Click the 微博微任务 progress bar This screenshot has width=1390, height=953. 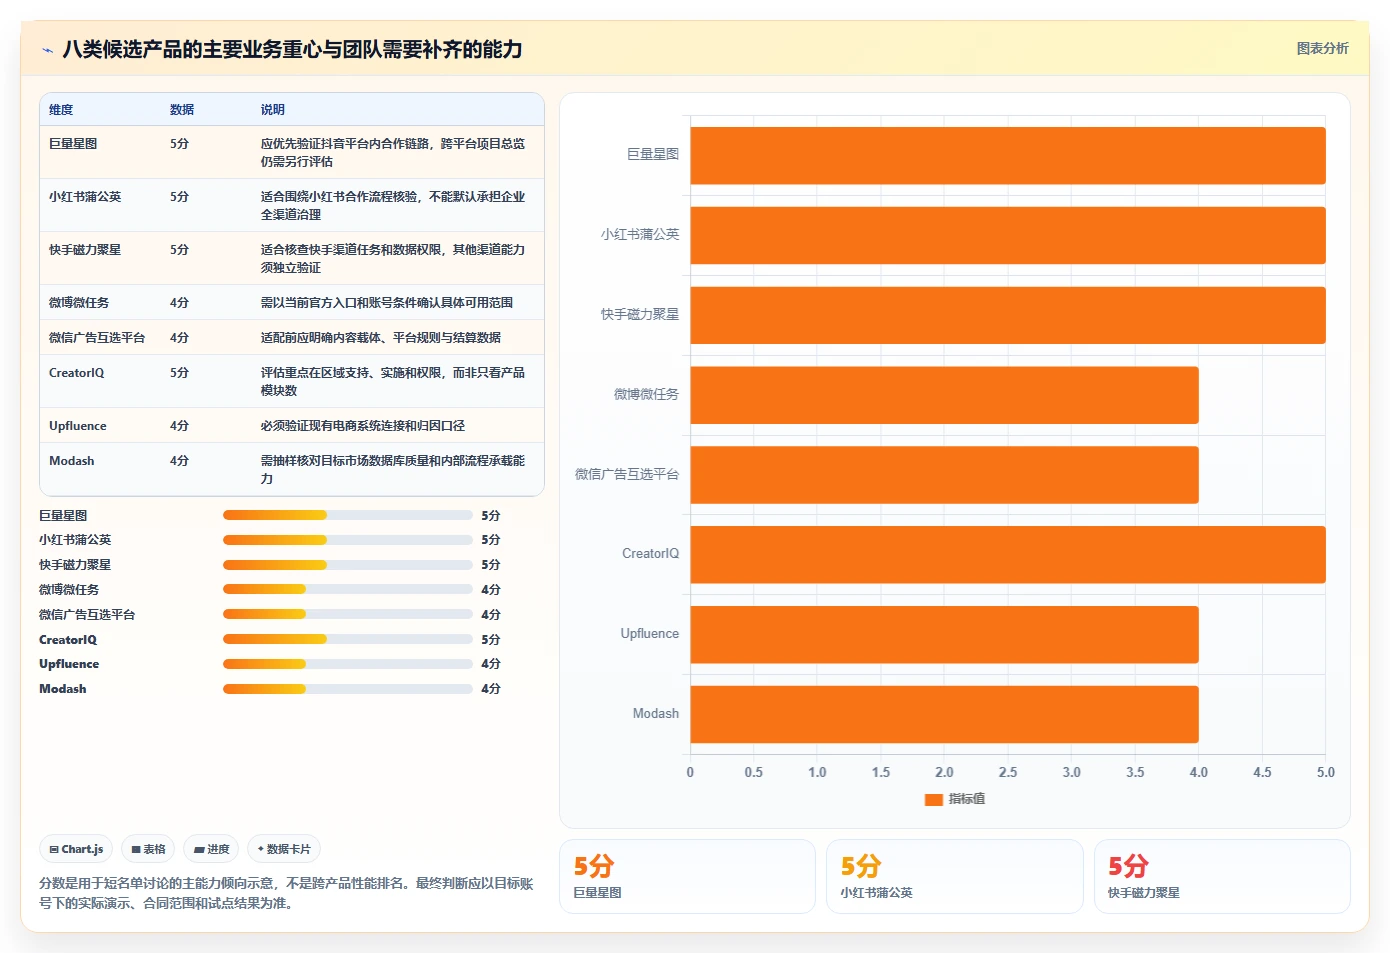click(347, 589)
